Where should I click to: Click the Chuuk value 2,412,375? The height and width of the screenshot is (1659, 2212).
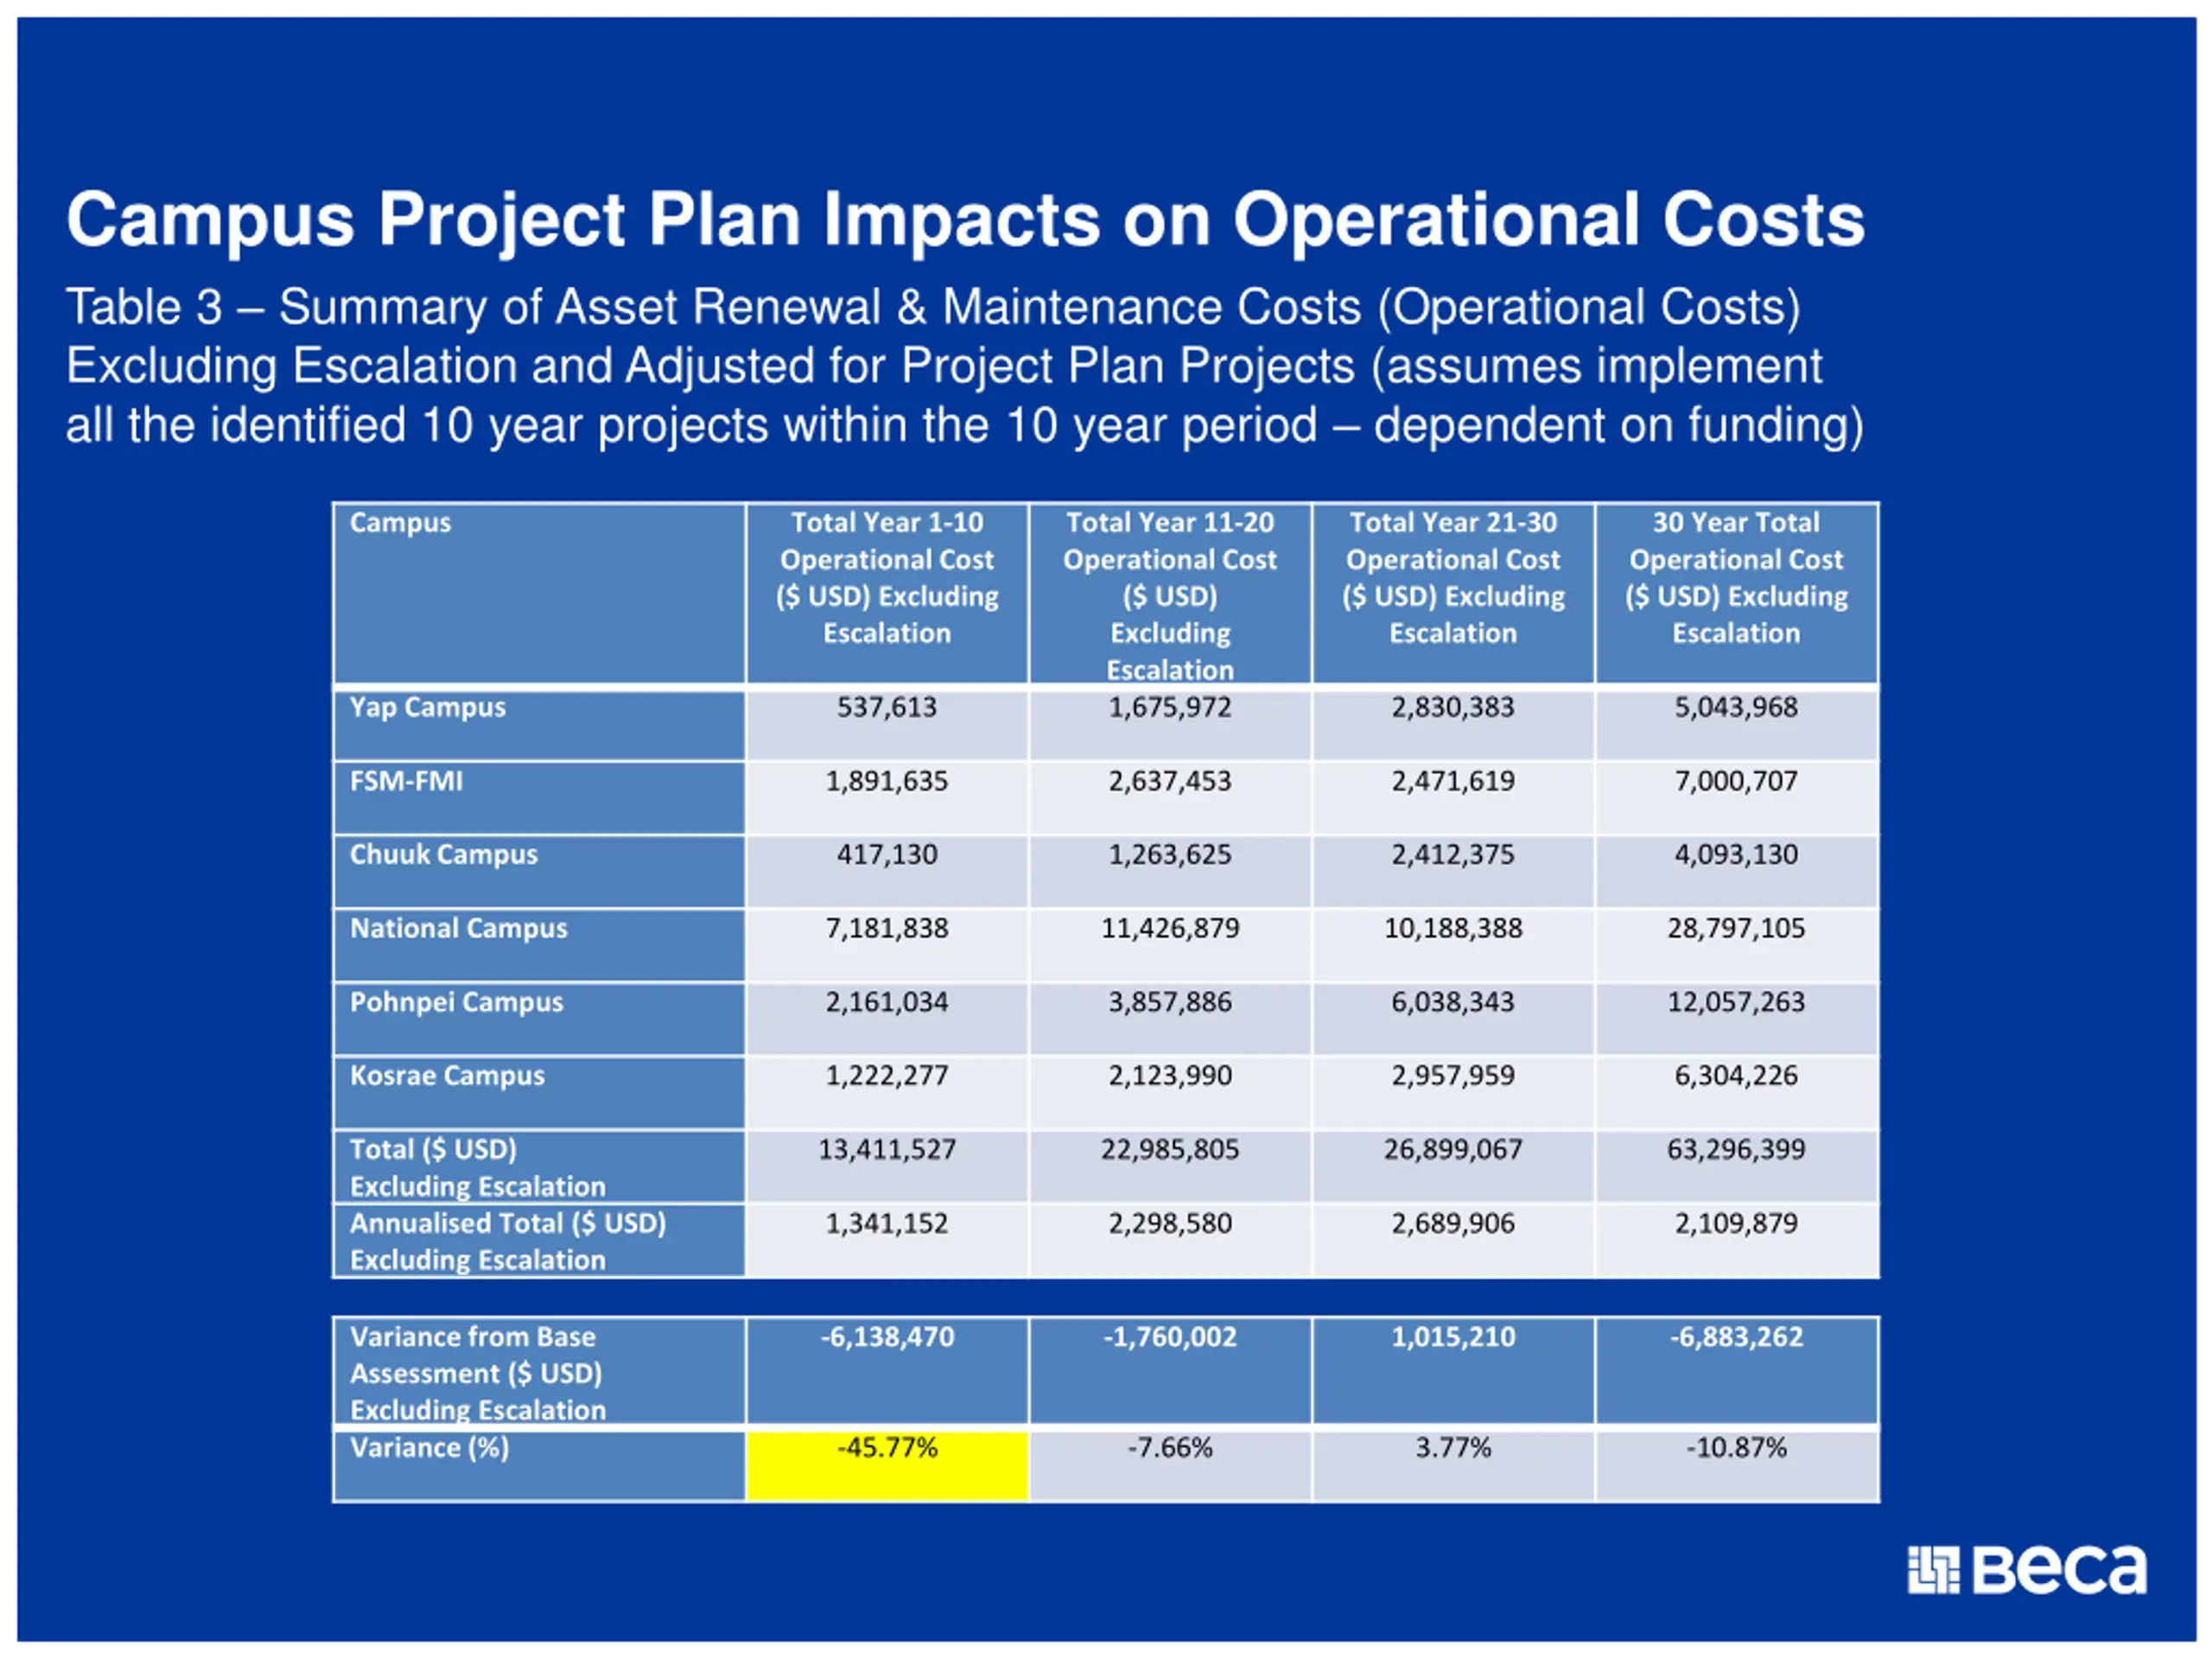click(1453, 855)
